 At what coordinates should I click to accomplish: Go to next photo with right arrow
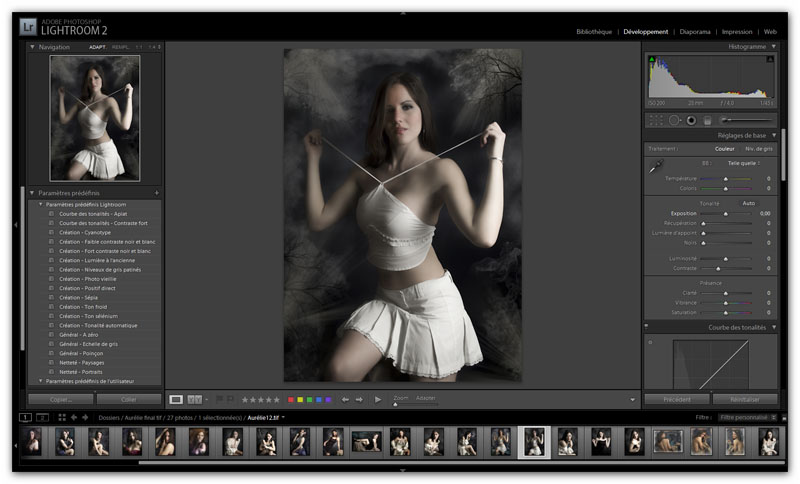pyautogui.click(x=359, y=399)
